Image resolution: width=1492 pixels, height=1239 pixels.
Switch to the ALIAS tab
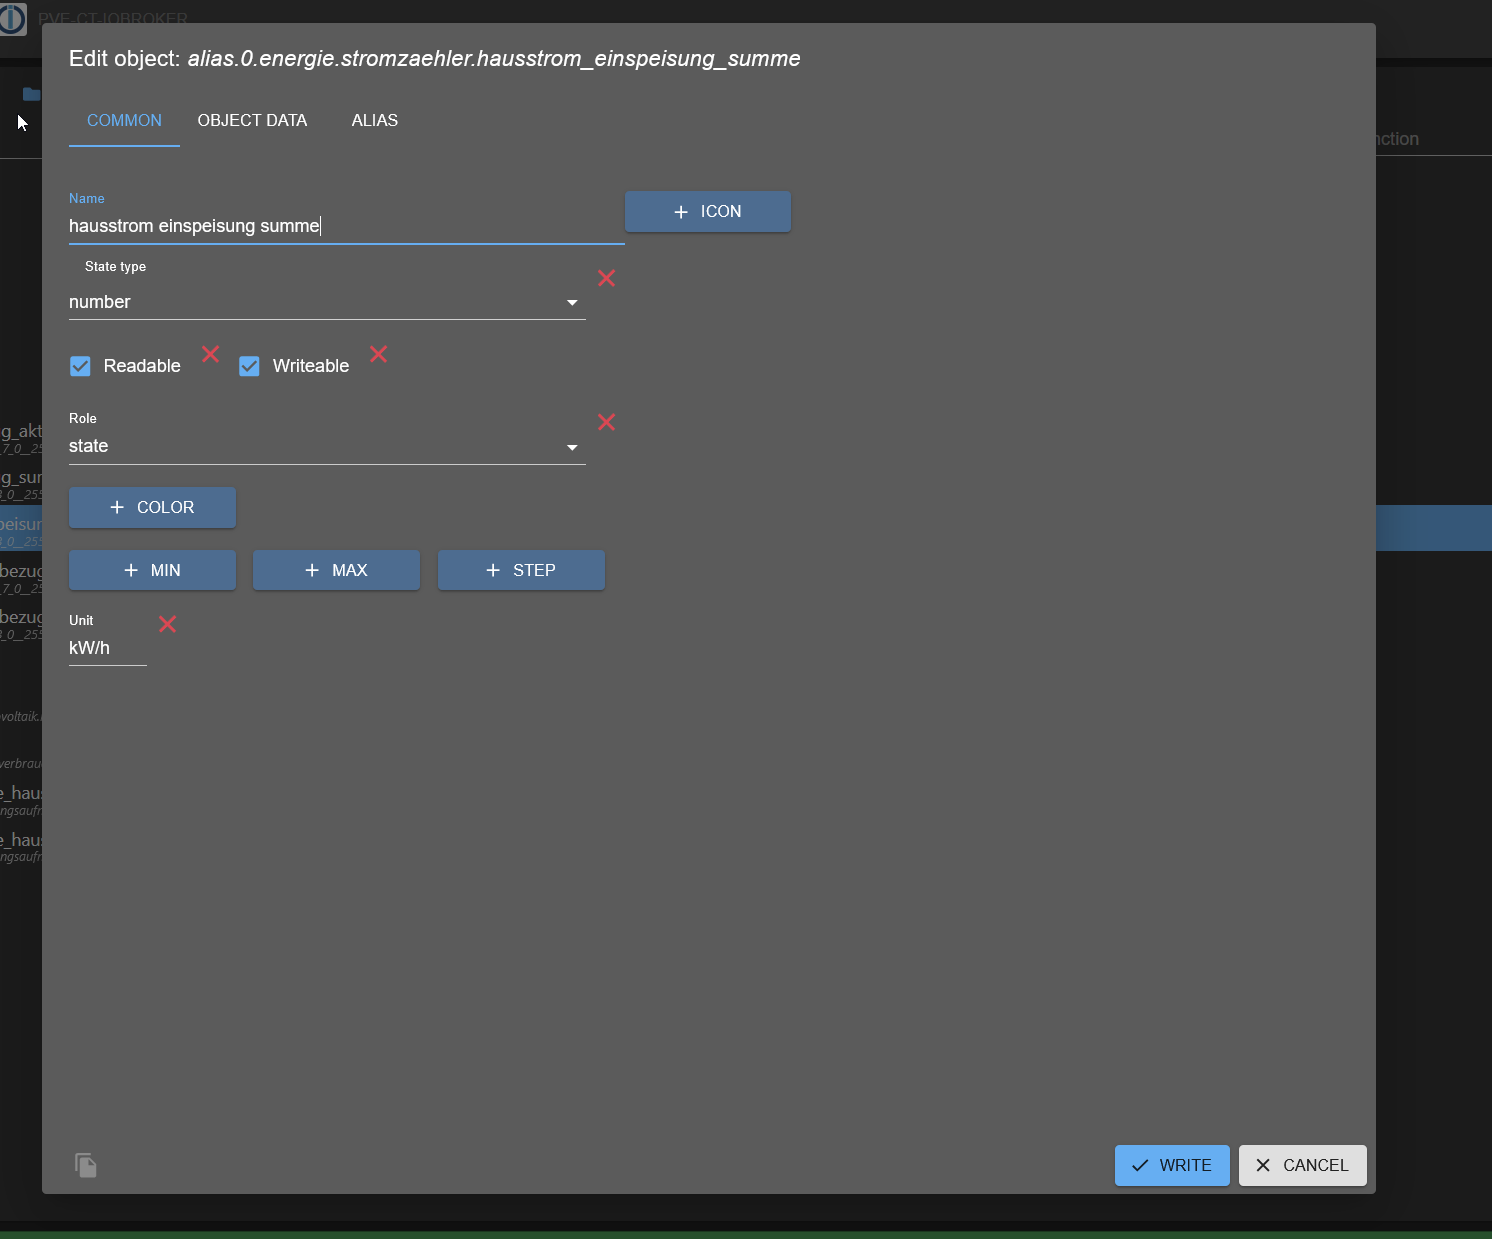pyautogui.click(x=375, y=120)
